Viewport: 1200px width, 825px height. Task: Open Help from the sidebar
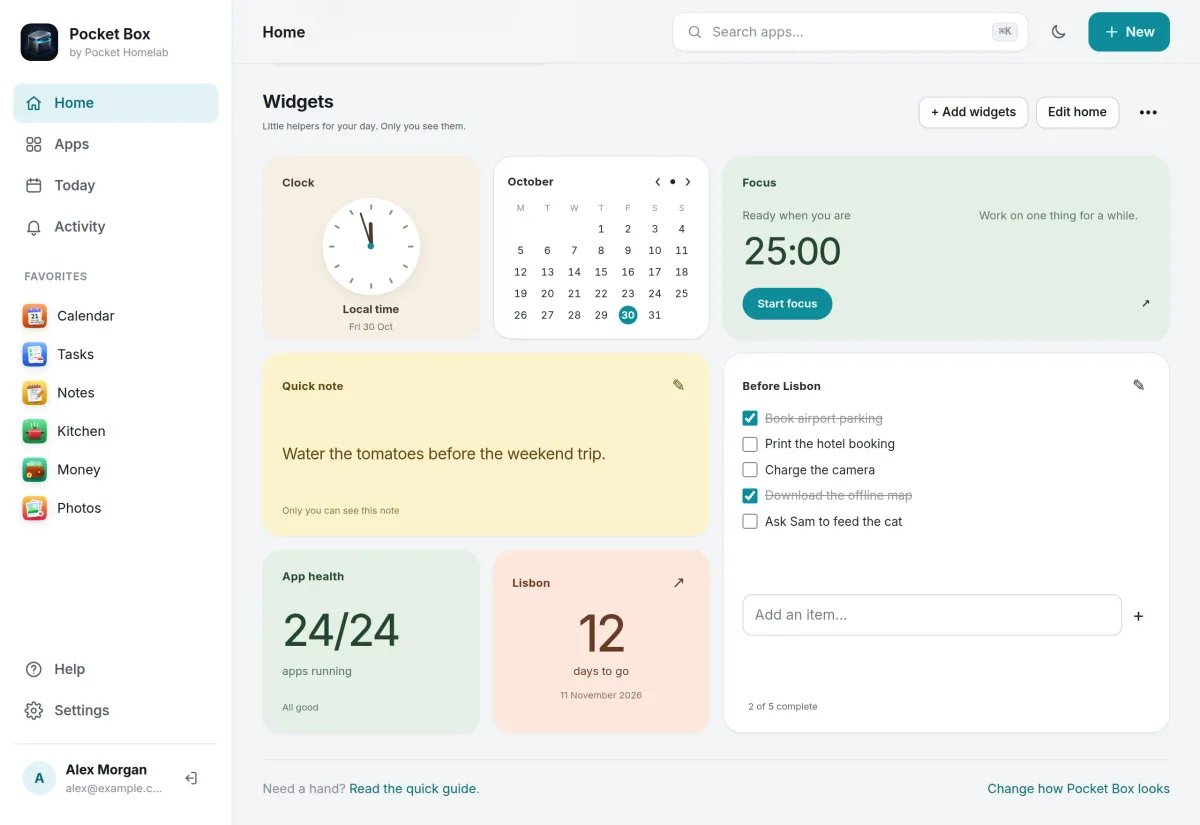115,669
